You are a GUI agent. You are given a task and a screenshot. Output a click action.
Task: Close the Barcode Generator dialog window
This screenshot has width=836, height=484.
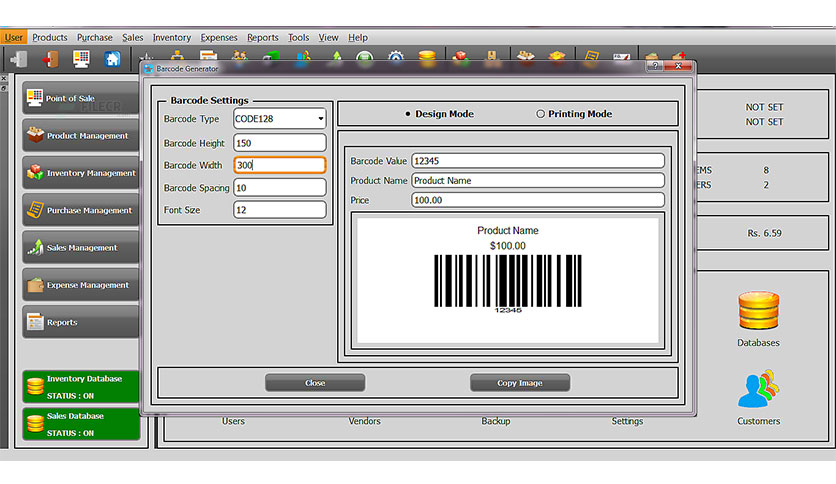pos(678,66)
